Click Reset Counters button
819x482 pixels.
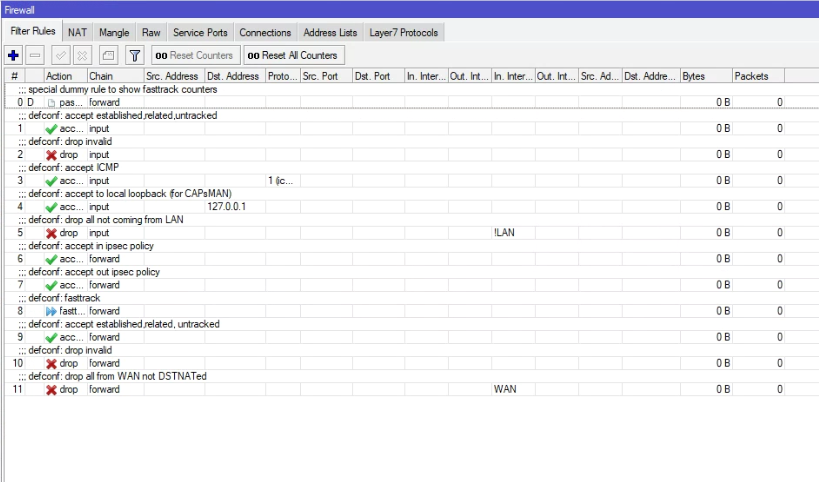coord(196,55)
